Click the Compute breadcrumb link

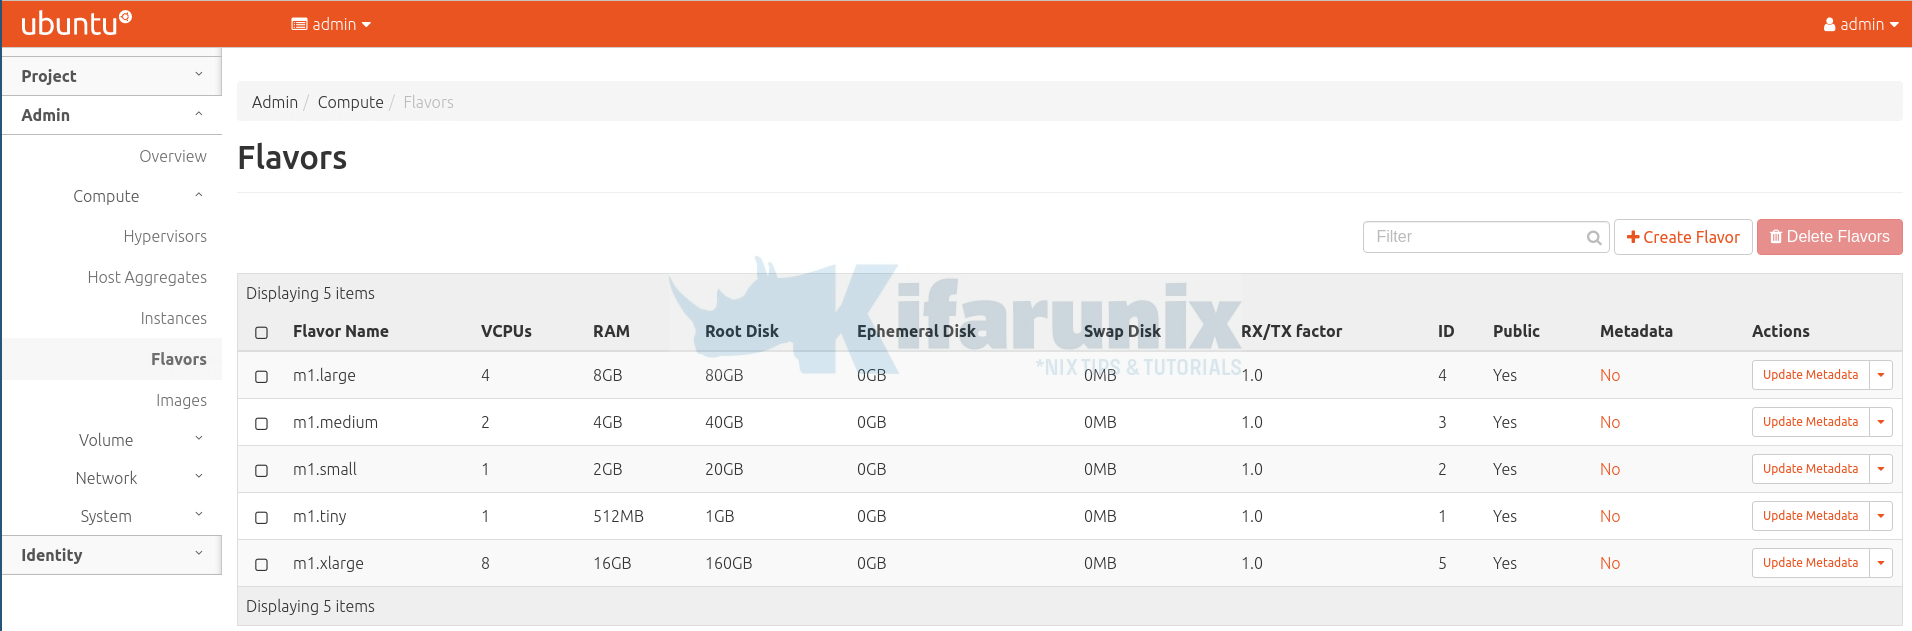350,102
